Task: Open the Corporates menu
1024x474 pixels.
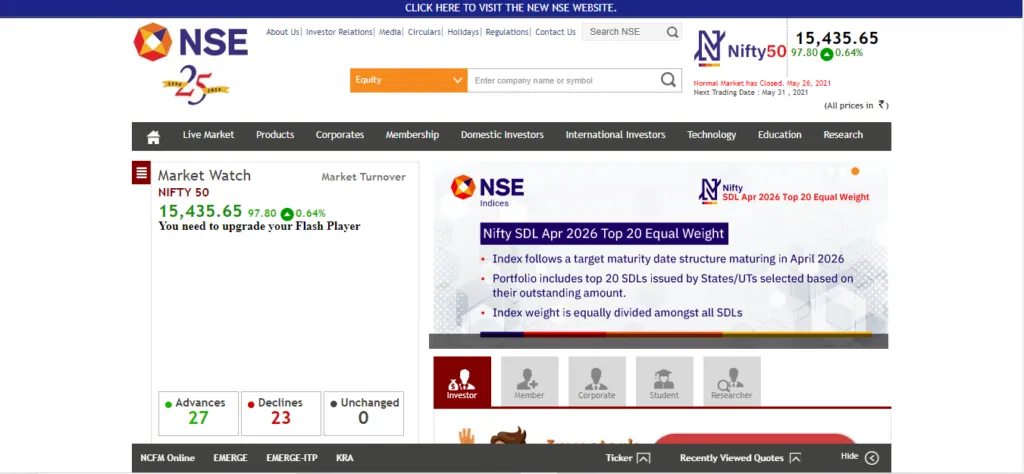Action: click(x=340, y=134)
